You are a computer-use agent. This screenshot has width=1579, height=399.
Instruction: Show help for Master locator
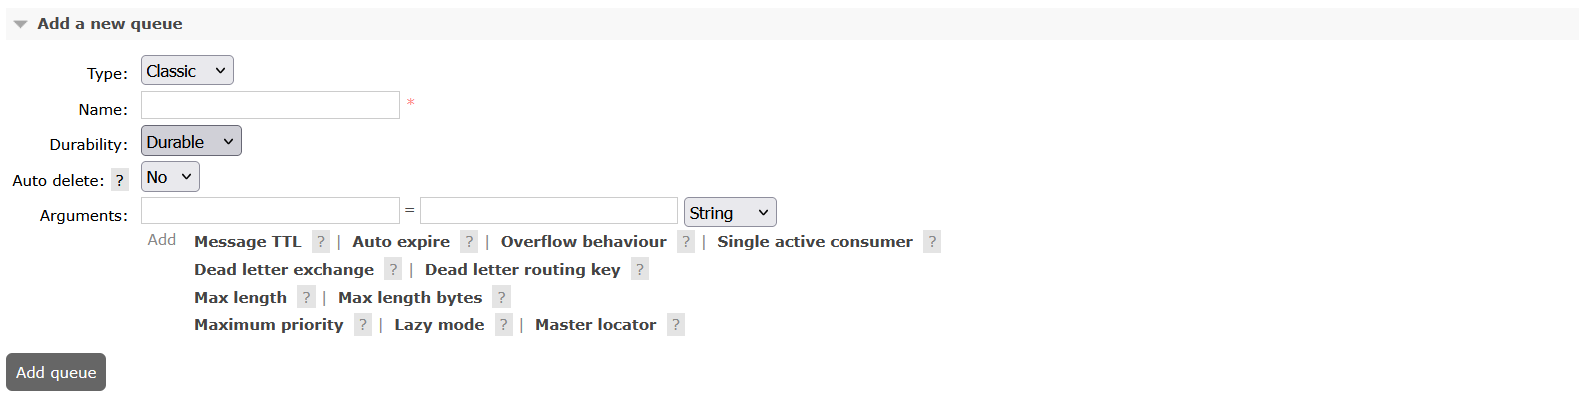point(676,324)
